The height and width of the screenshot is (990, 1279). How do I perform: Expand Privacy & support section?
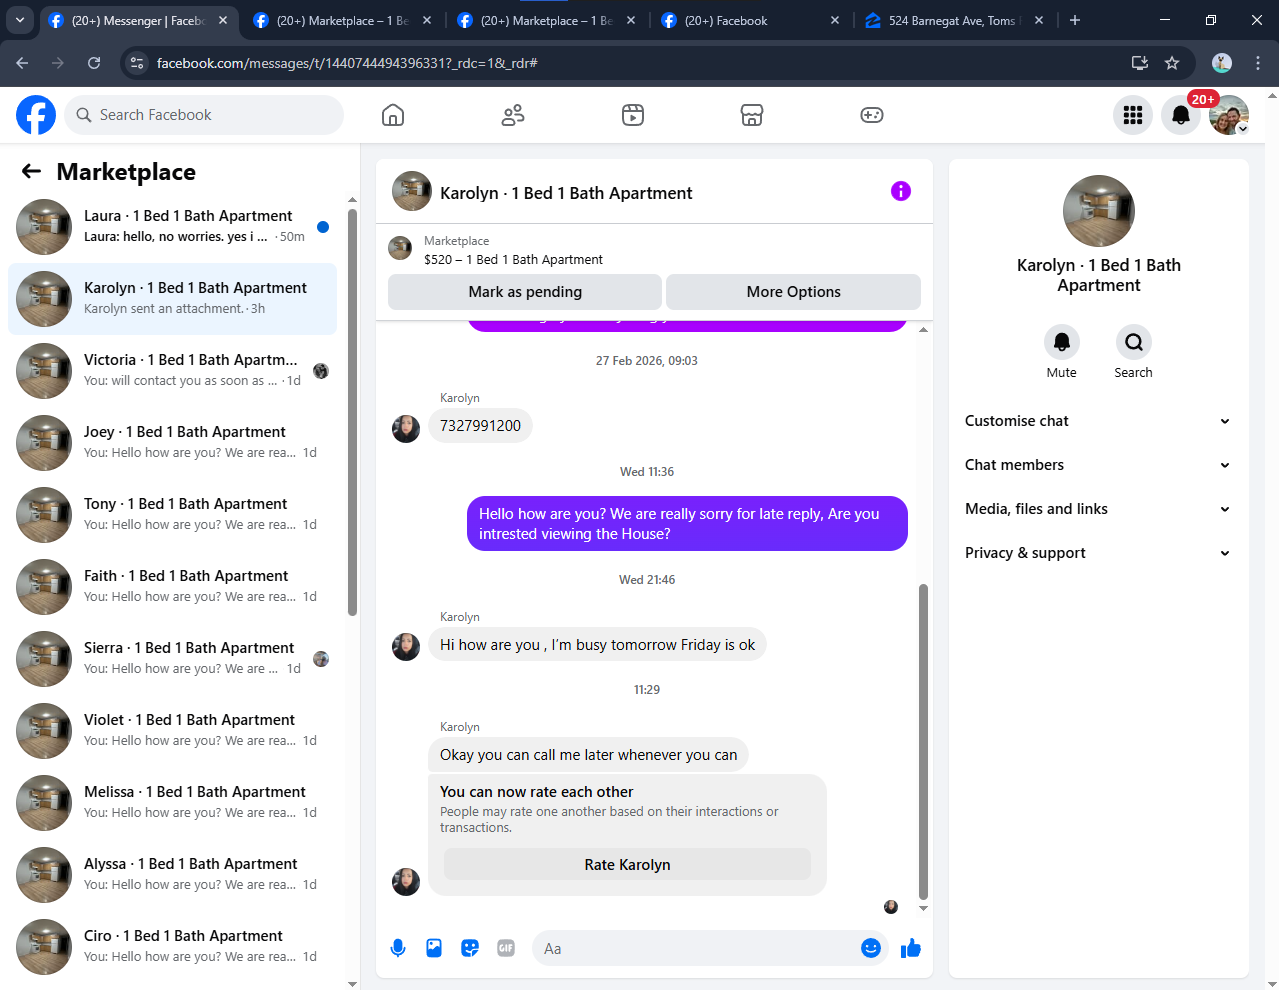tap(1098, 553)
